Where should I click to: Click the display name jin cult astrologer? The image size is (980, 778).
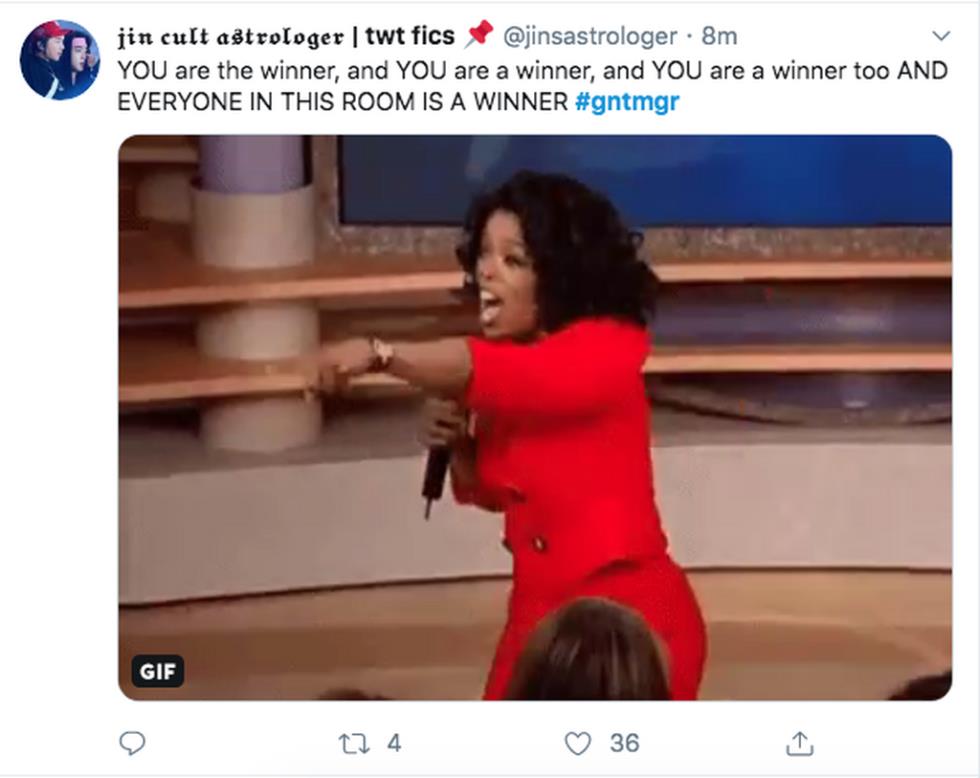[231, 37]
